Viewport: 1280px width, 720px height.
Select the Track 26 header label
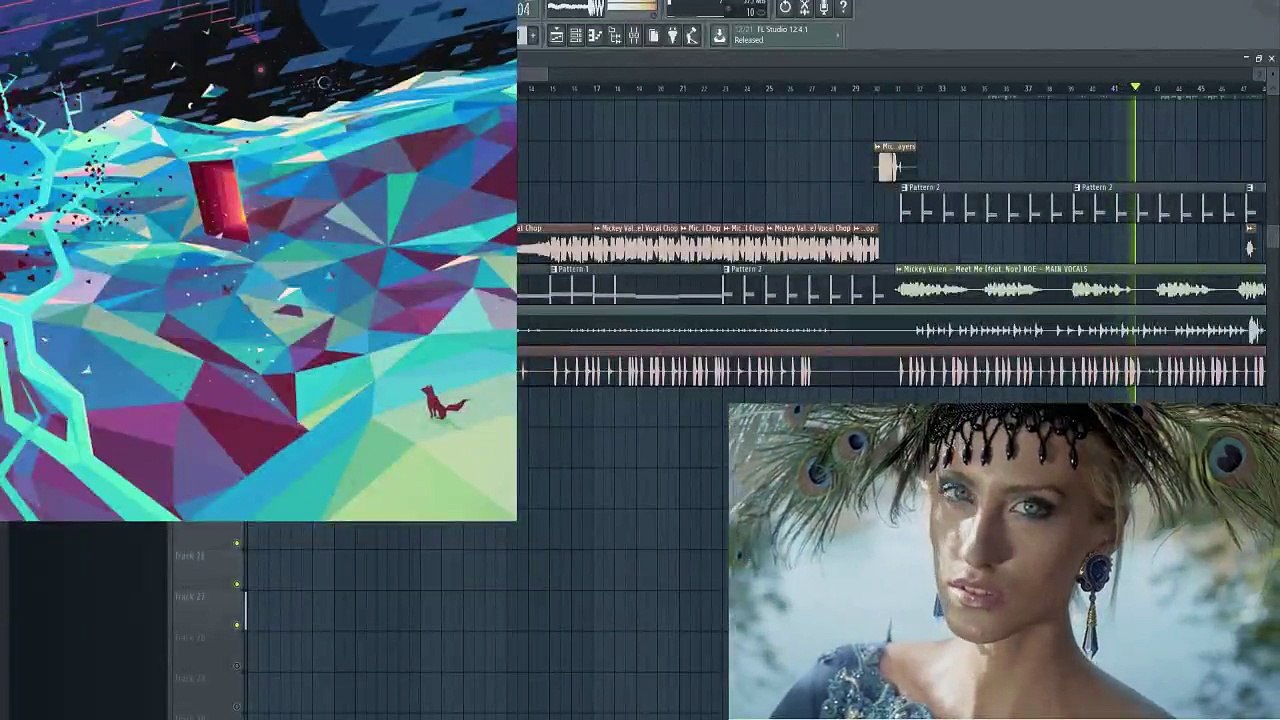pyautogui.click(x=190, y=556)
